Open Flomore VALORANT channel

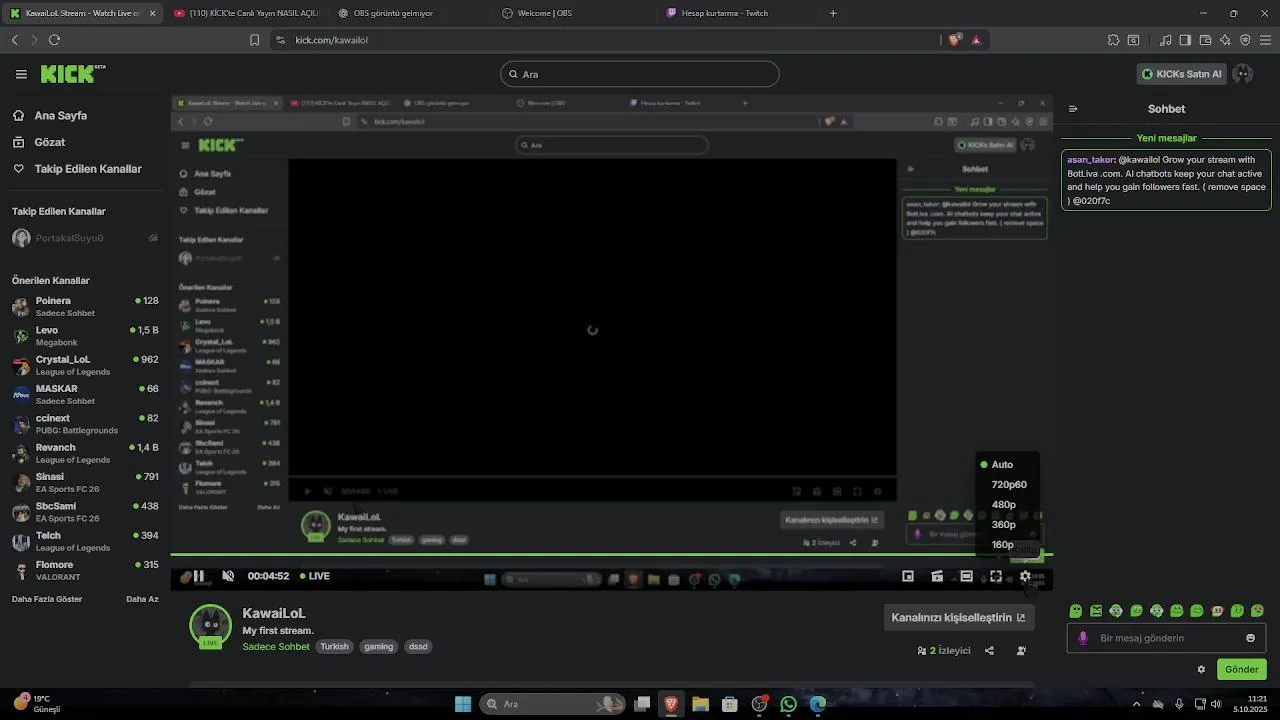85,570
